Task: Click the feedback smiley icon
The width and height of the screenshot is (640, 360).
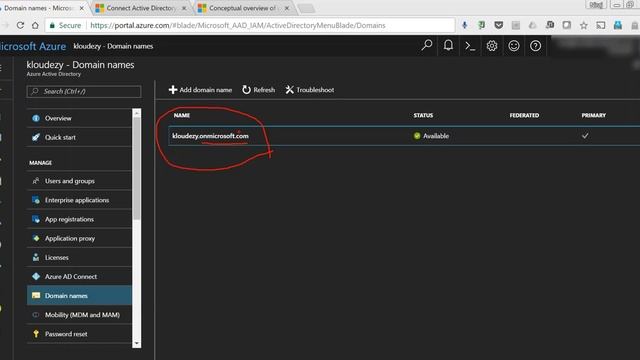Action: tap(514, 46)
